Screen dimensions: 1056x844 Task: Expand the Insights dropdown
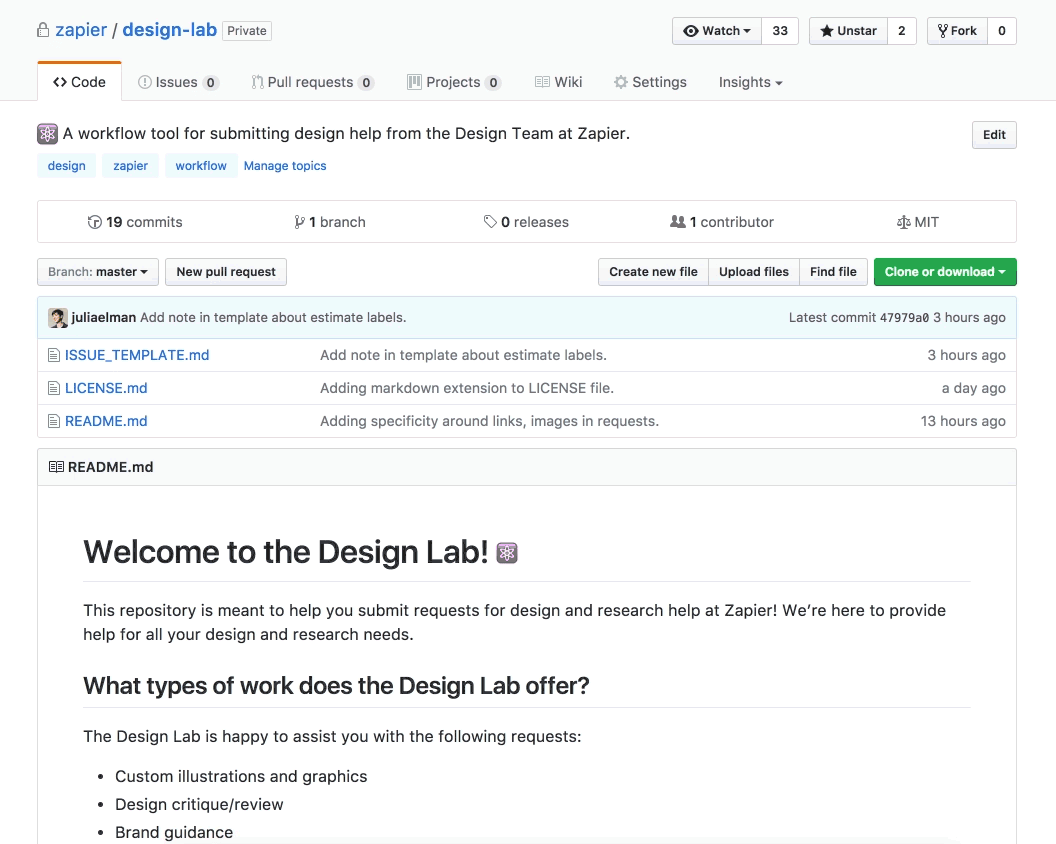(x=750, y=82)
